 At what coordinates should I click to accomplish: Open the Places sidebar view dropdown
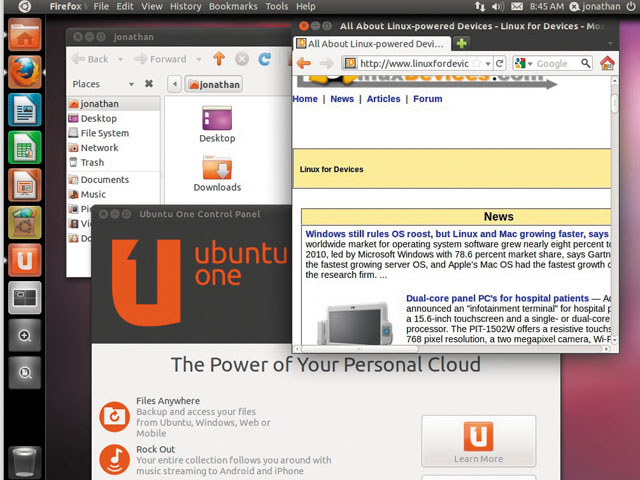pyautogui.click(x=131, y=84)
